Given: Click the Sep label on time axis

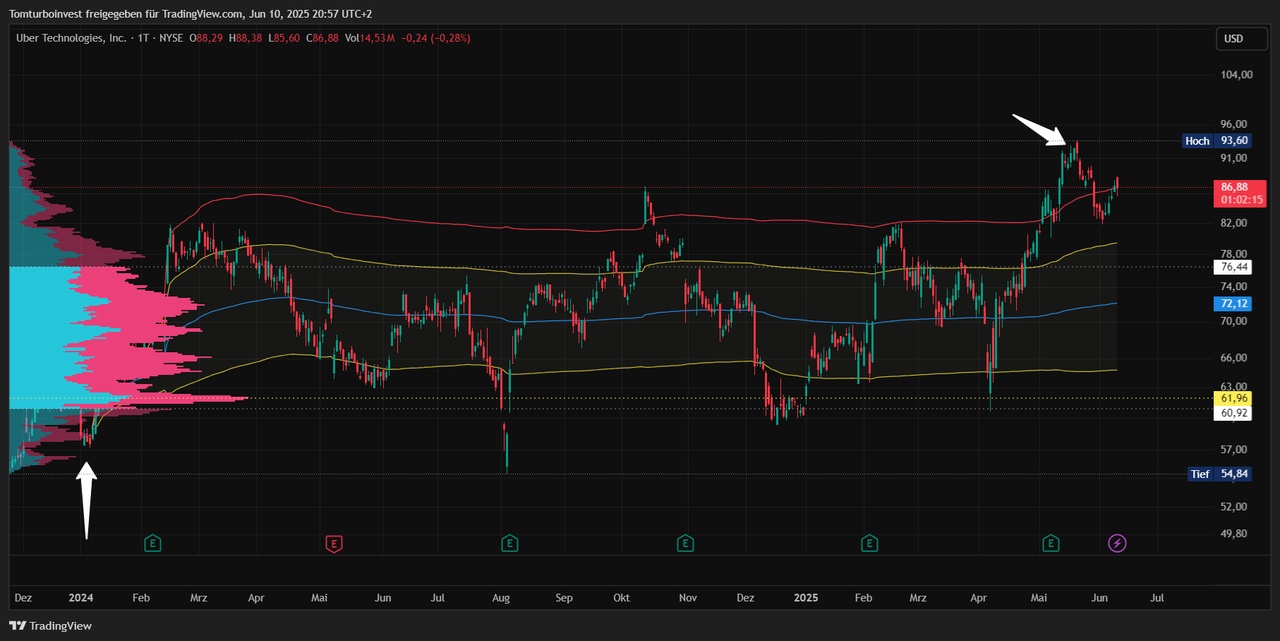Looking at the screenshot, I should (565, 598).
